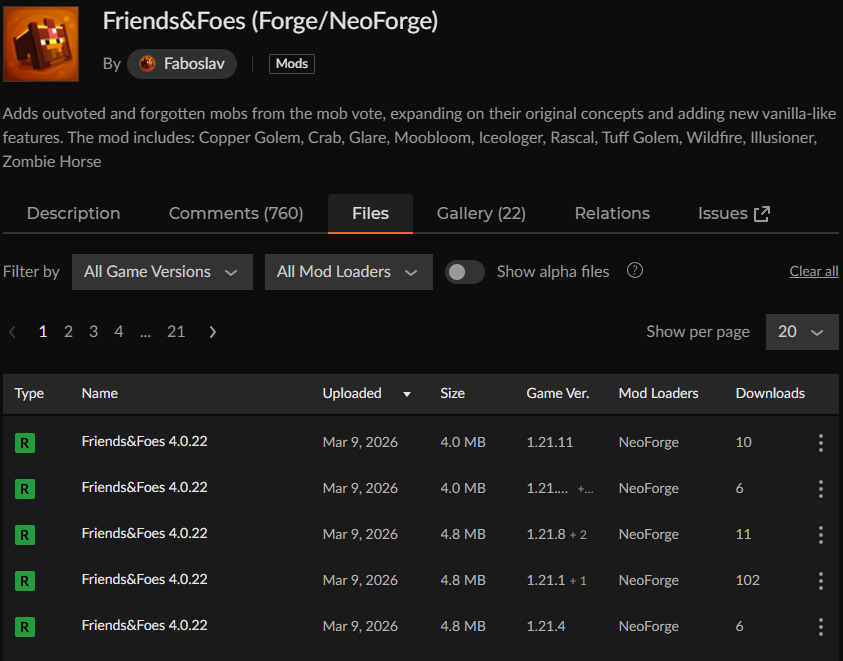Go to previous page using left arrow
This screenshot has width=843, height=661.
click(x=13, y=332)
